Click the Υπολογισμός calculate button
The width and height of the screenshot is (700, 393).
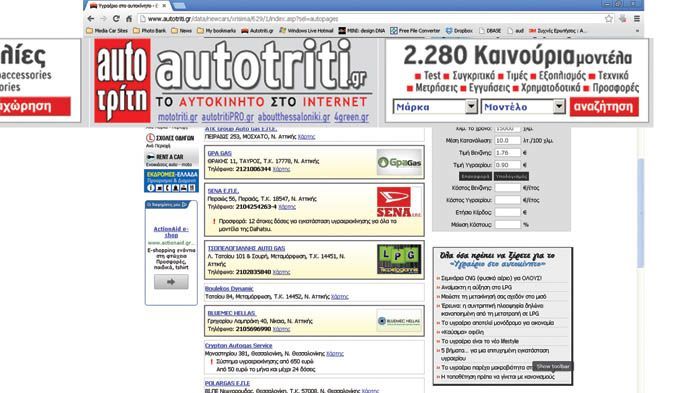pyautogui.click(x=511, y=176)
